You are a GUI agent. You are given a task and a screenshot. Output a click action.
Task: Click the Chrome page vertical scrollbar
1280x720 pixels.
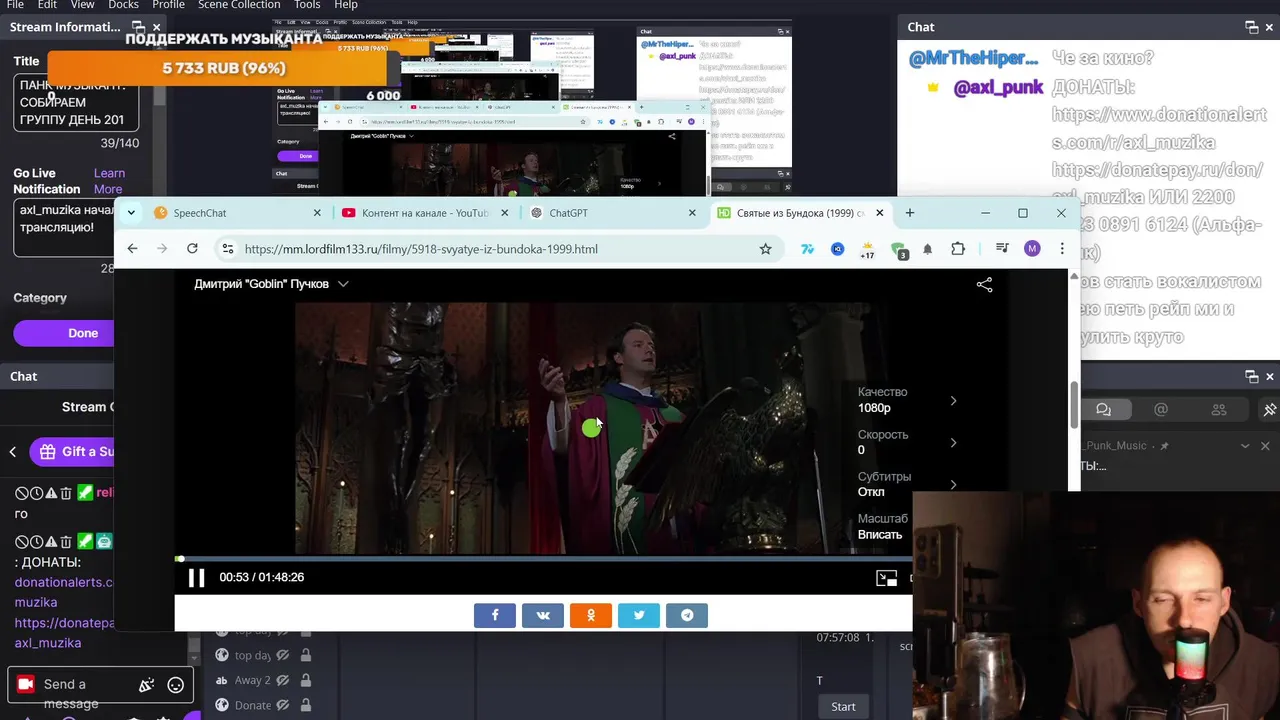pyautogui.click(x=1075, y=403)
